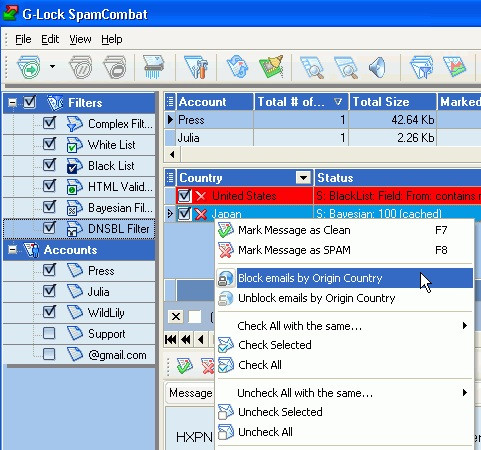Select the Julia row in accounts grid
Viewport: 481px width, 450px height.
(323, 138)
